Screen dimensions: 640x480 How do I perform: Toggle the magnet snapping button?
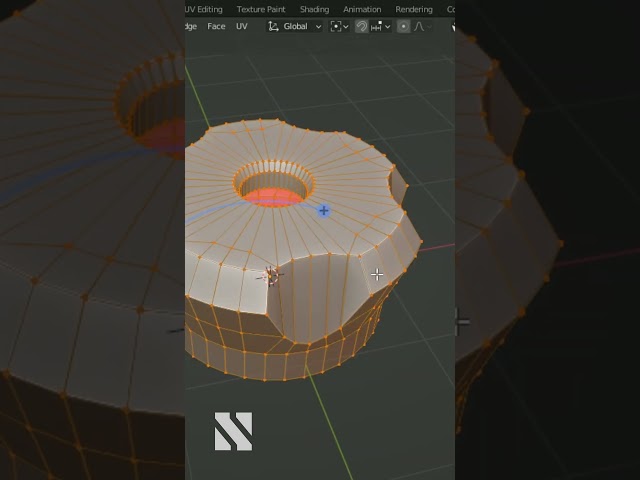[361, 27]
